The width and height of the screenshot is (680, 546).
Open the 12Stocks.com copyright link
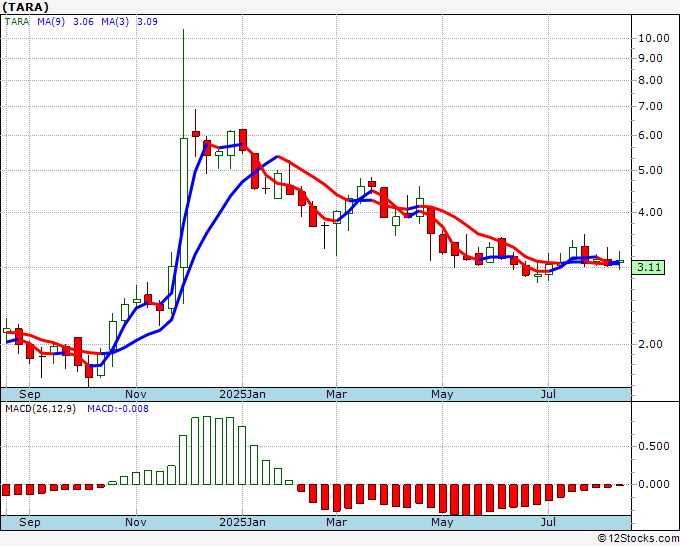638,538
